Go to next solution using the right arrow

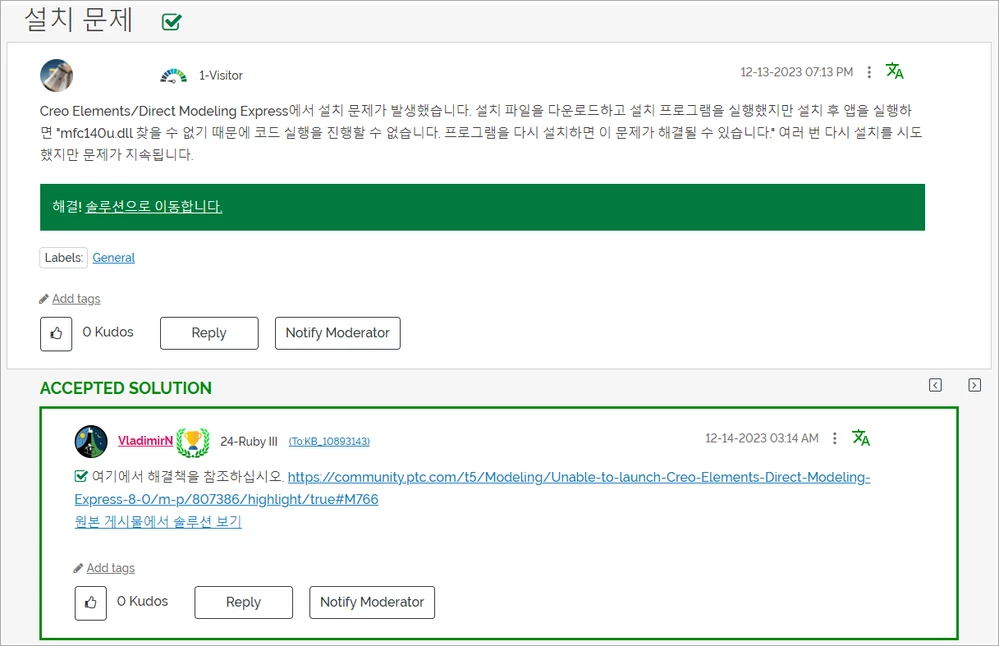click(x=974, y=385)
